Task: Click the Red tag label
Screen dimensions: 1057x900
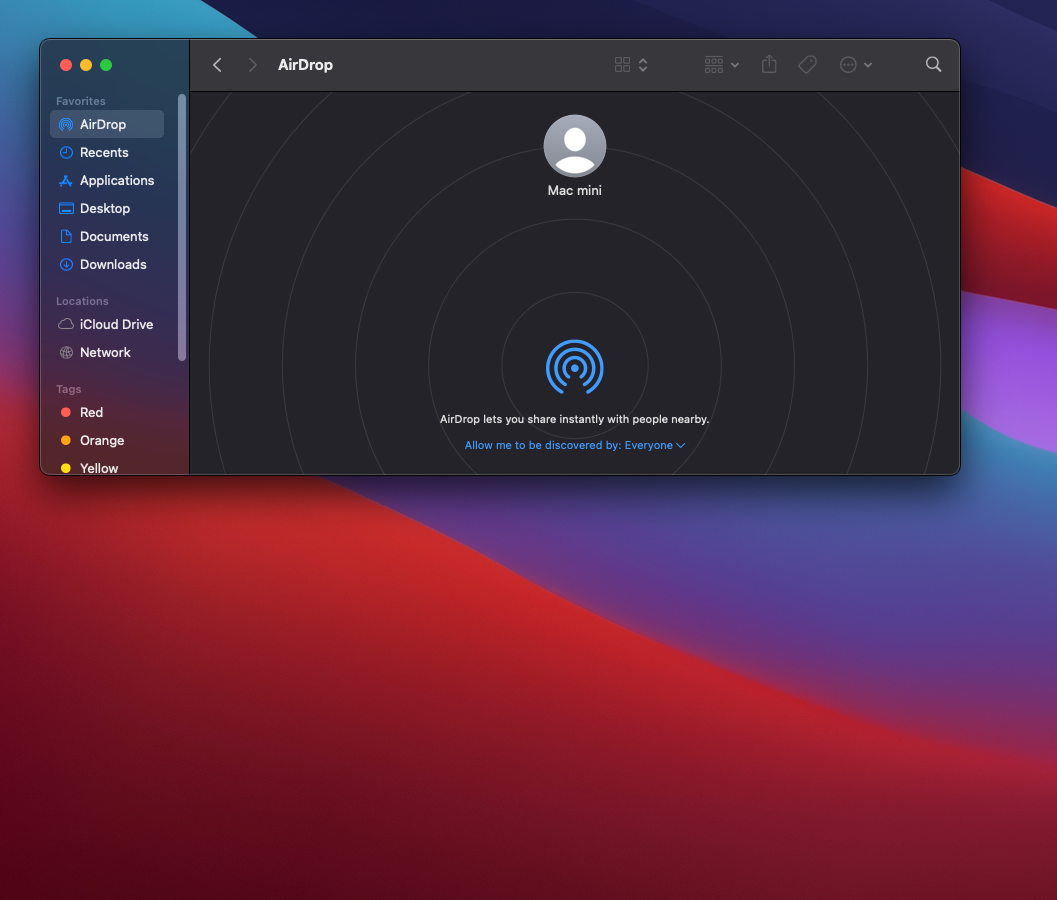Action: click(x=92, y=413)
